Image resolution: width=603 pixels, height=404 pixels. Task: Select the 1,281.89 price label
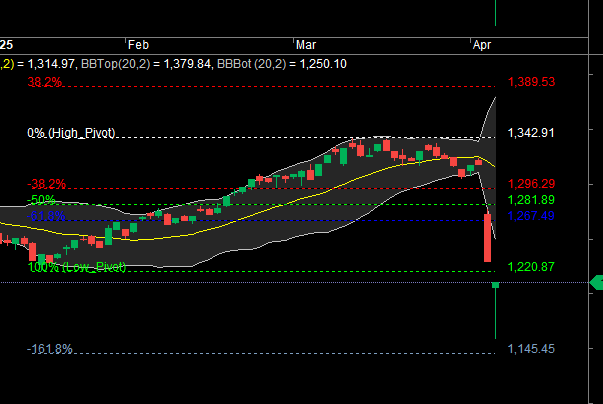tap(531, 200)
